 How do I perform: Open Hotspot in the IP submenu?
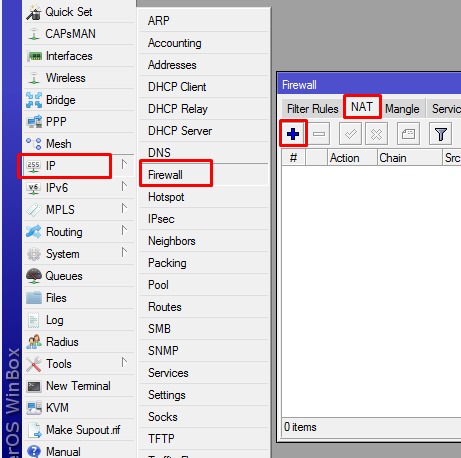tap(204, 197)
